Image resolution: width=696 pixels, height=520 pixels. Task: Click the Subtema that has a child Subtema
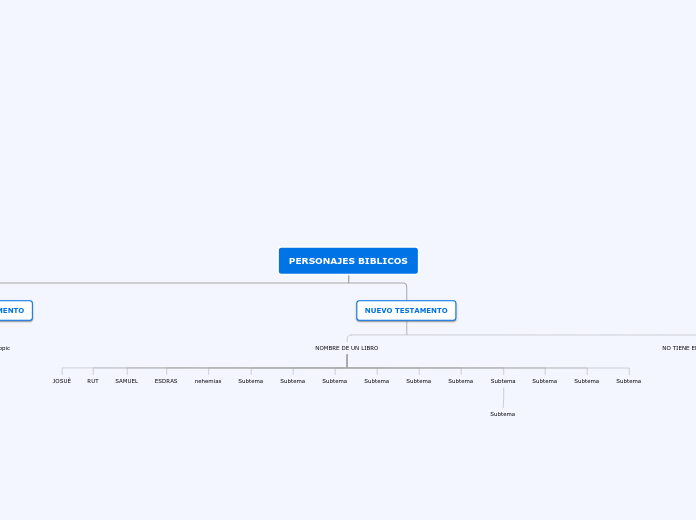[503, 381]
